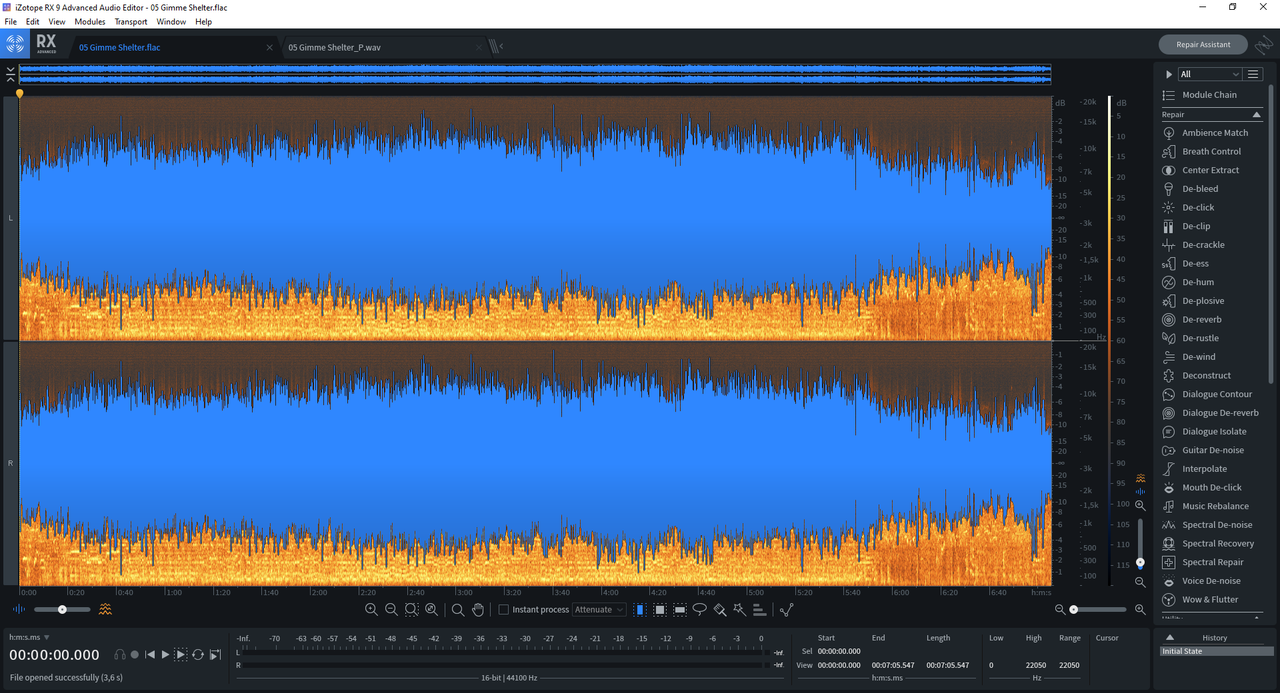Expand the tab overflow arrows
This screenshot has height=693, width=1280.
point(496,46)
